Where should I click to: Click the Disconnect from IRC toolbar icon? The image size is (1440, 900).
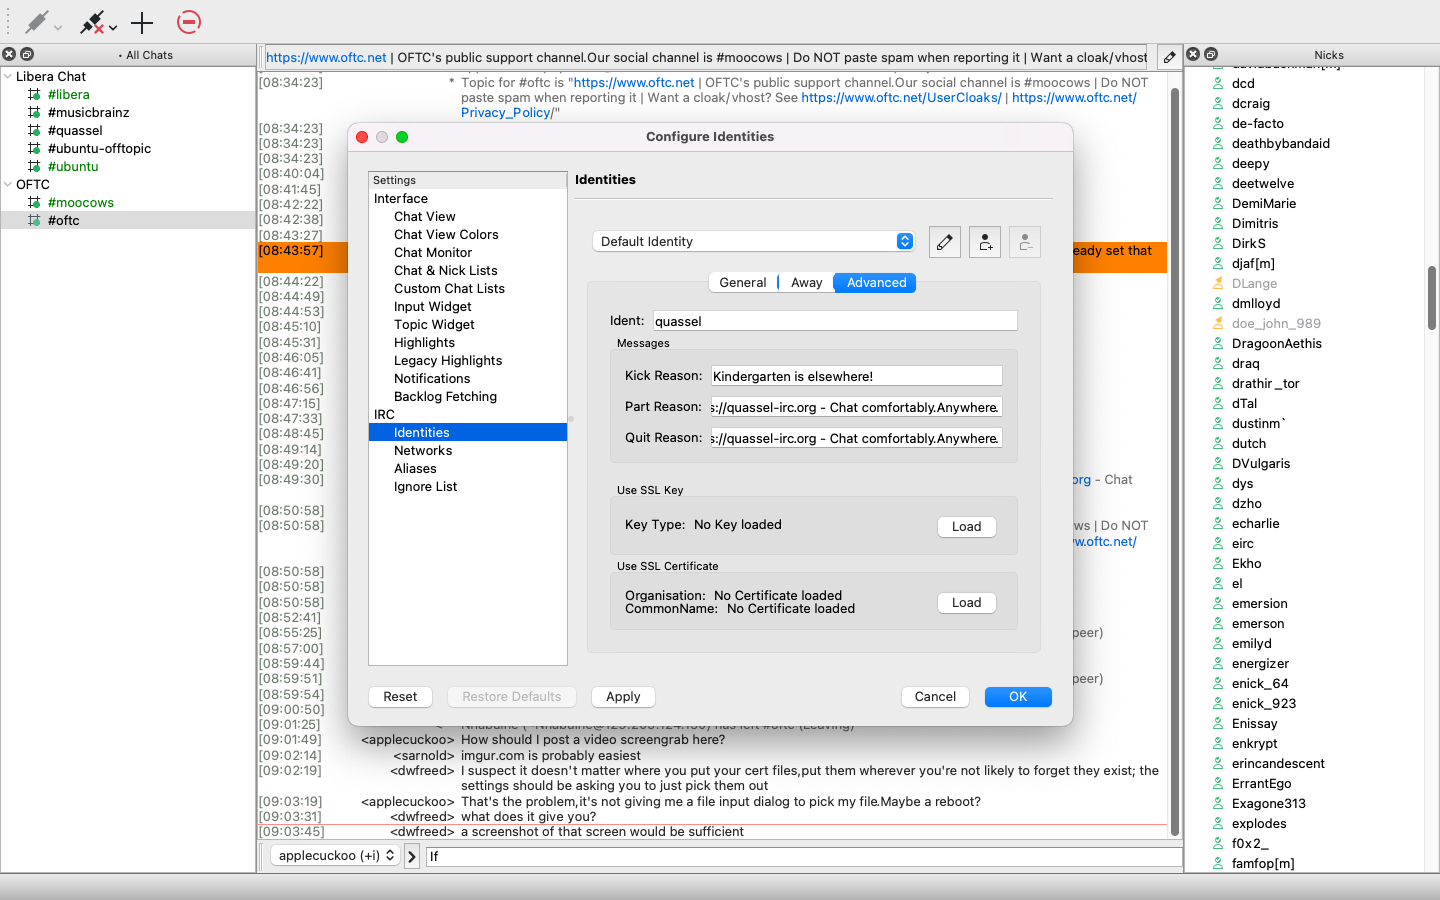click(x=92, y=22)
